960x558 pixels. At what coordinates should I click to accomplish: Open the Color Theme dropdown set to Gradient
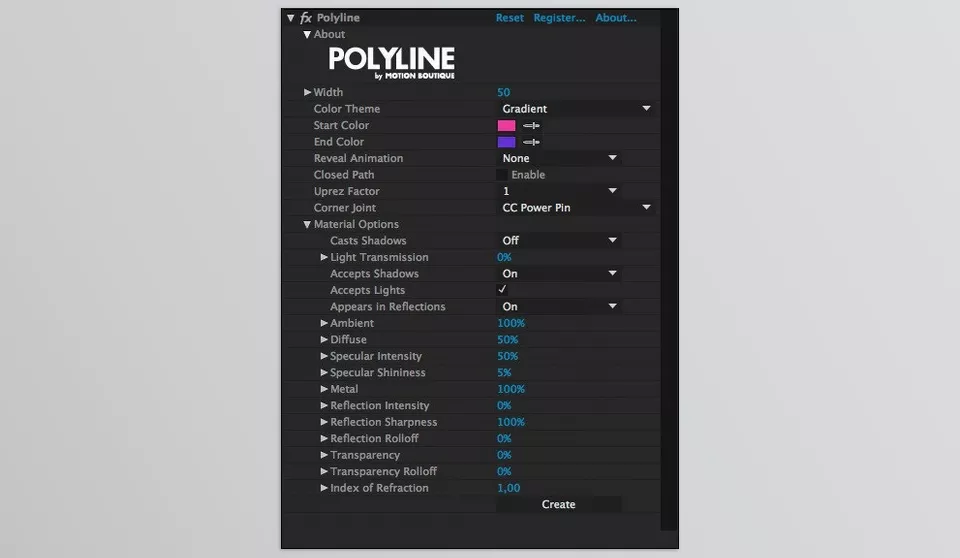(576, 108)
